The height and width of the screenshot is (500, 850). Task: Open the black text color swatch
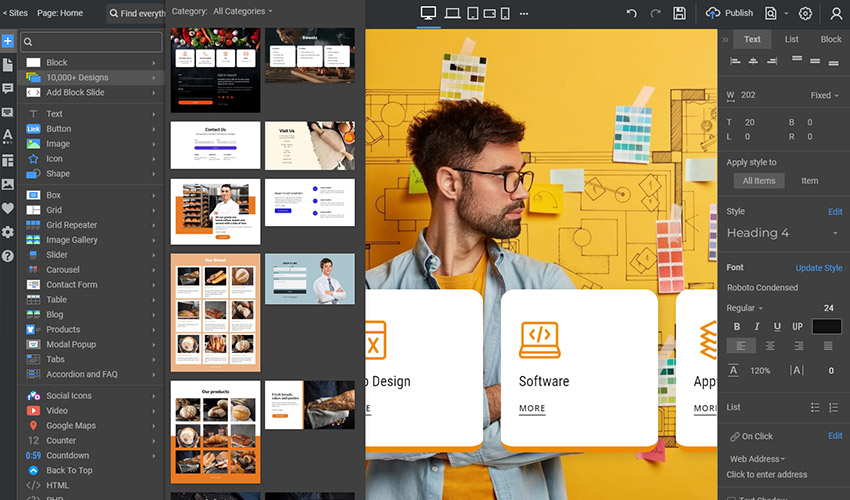(826, 326)
